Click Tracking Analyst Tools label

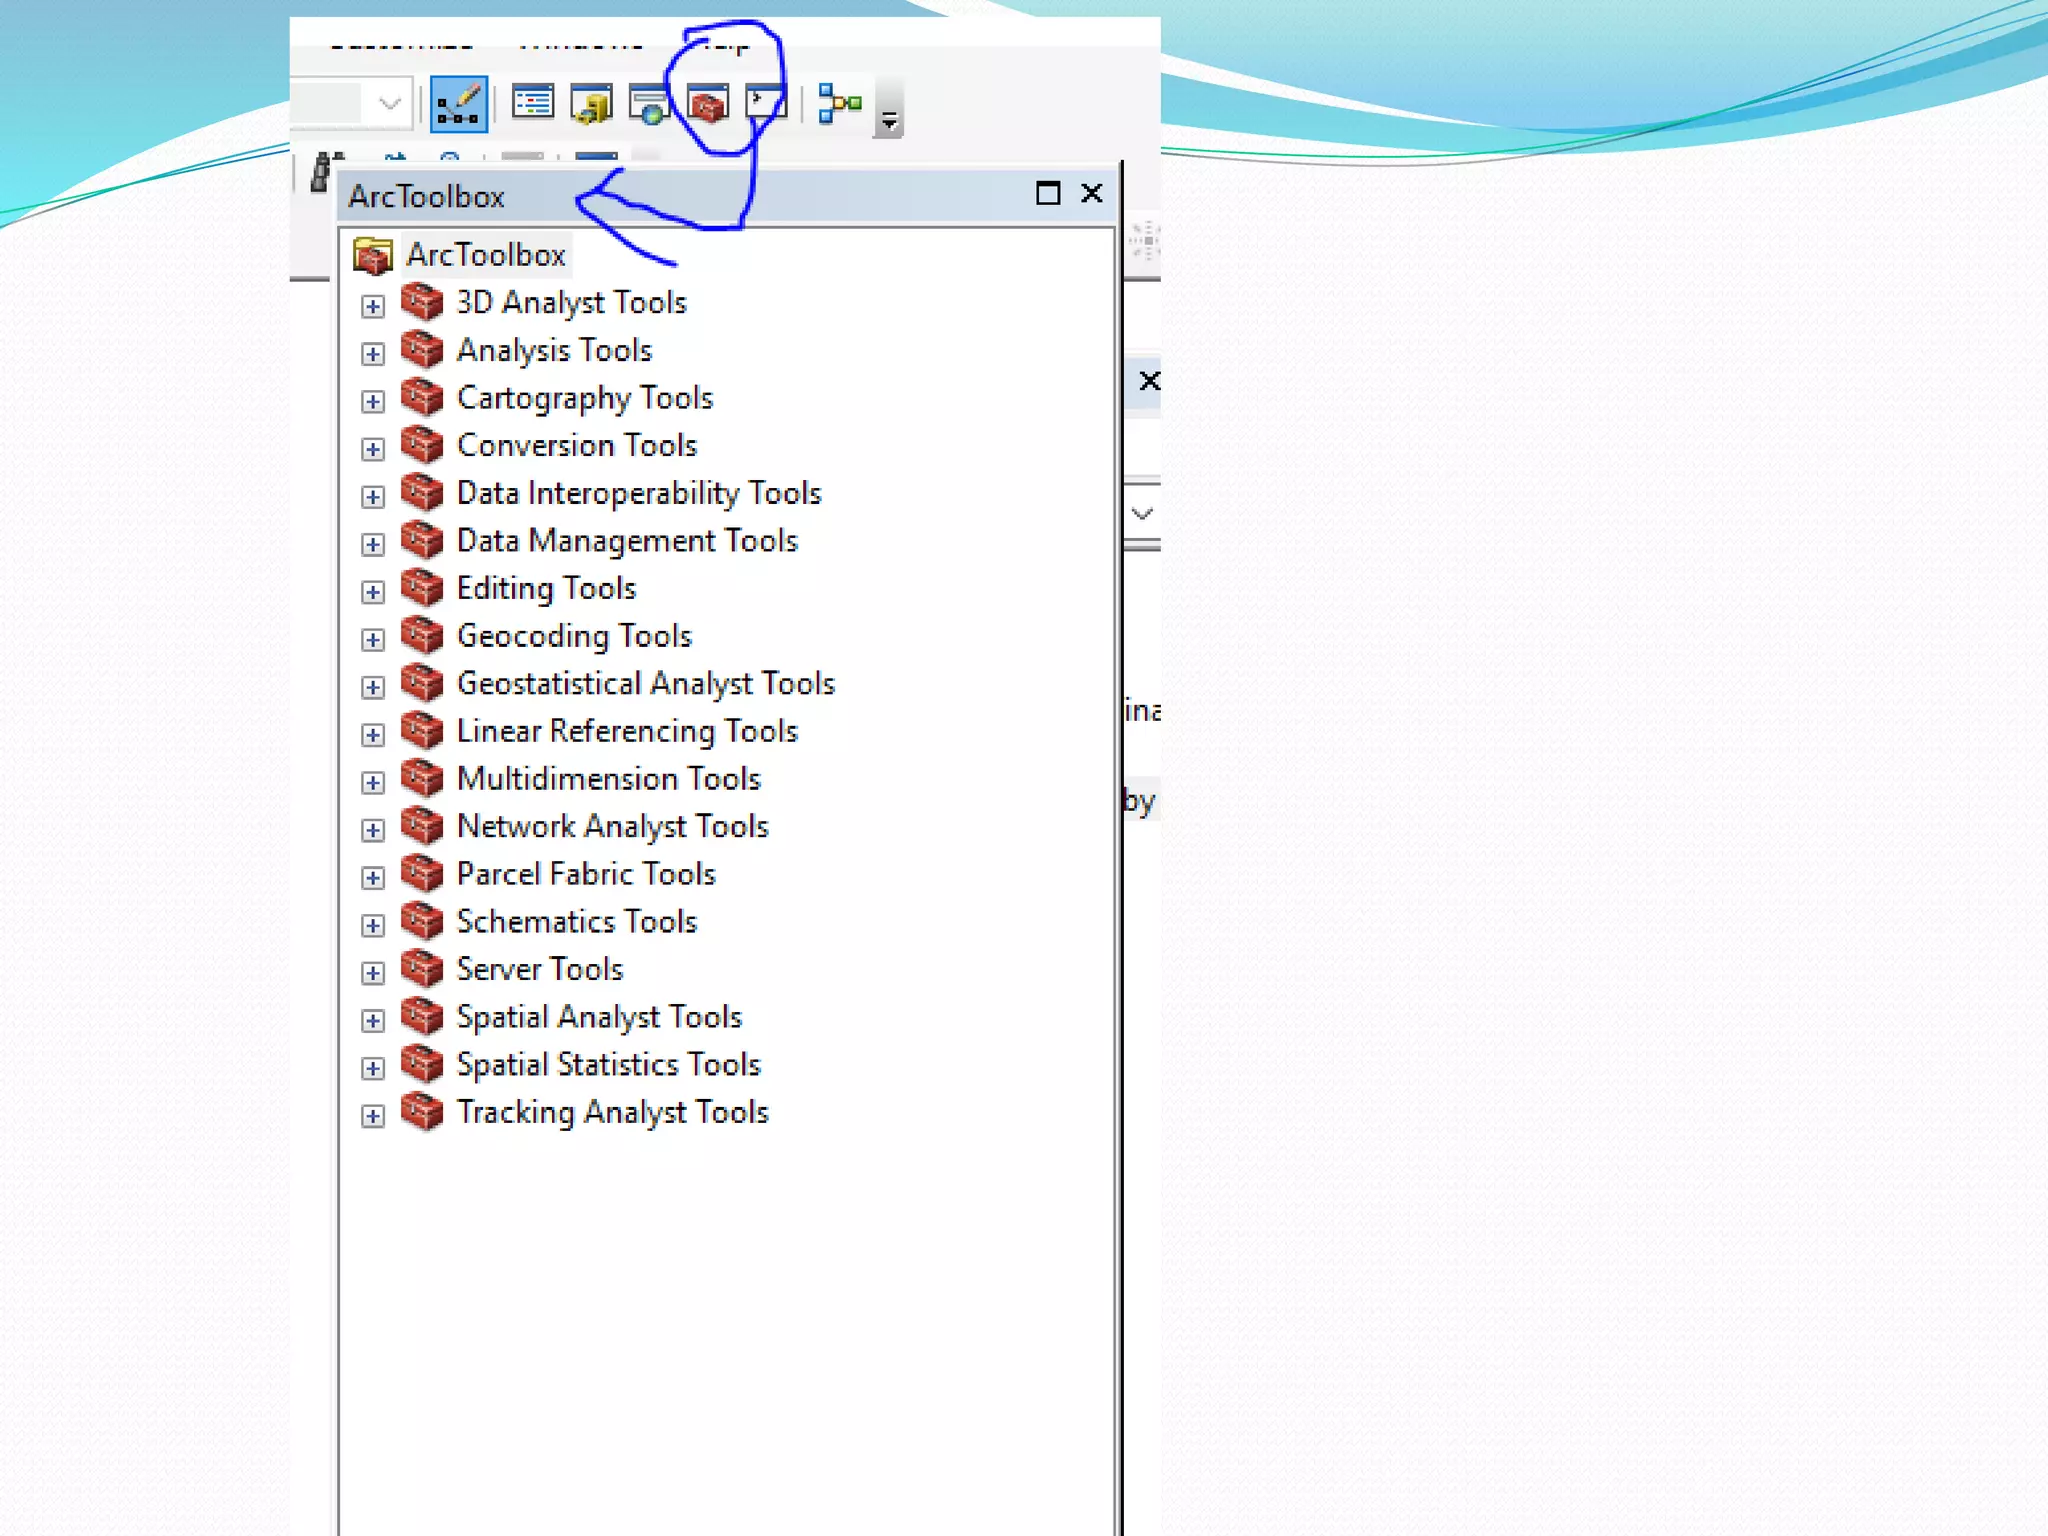click(x=612, y=1112)
